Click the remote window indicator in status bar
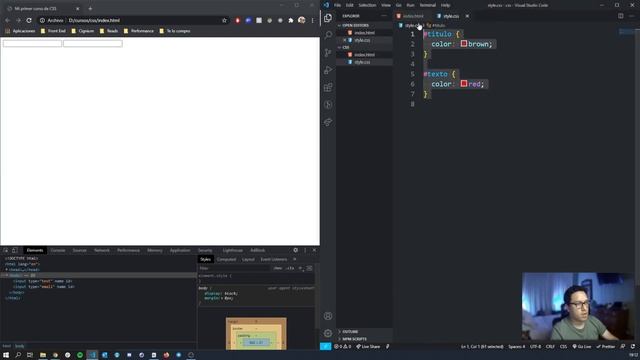The height and width of the screenshot is (360, 640). [325, 347]
